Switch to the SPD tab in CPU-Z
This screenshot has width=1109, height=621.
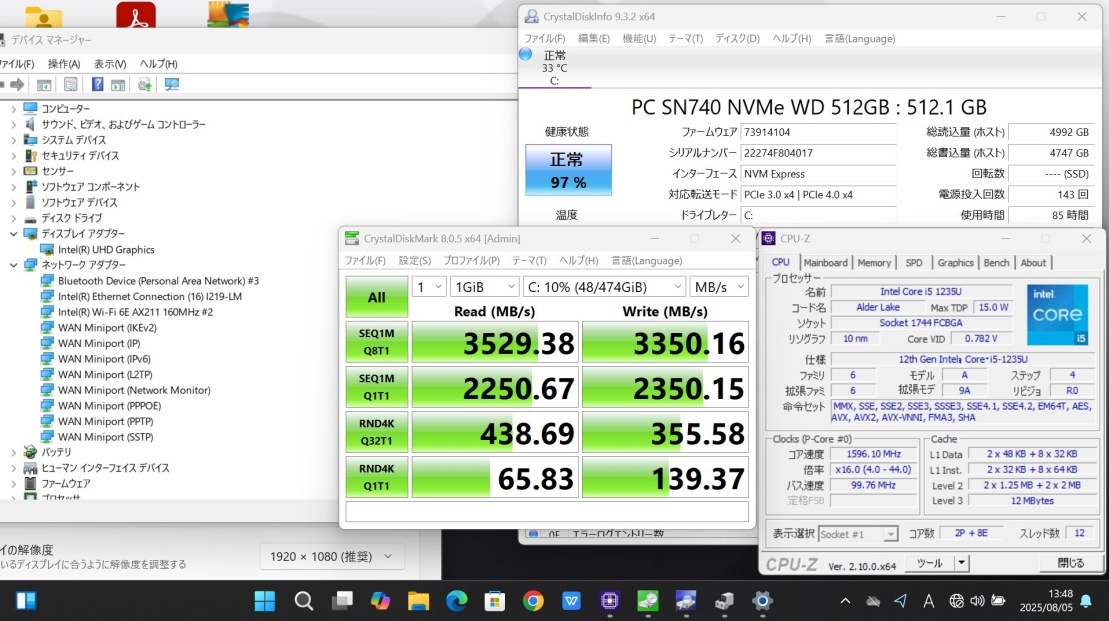[914, 262]
